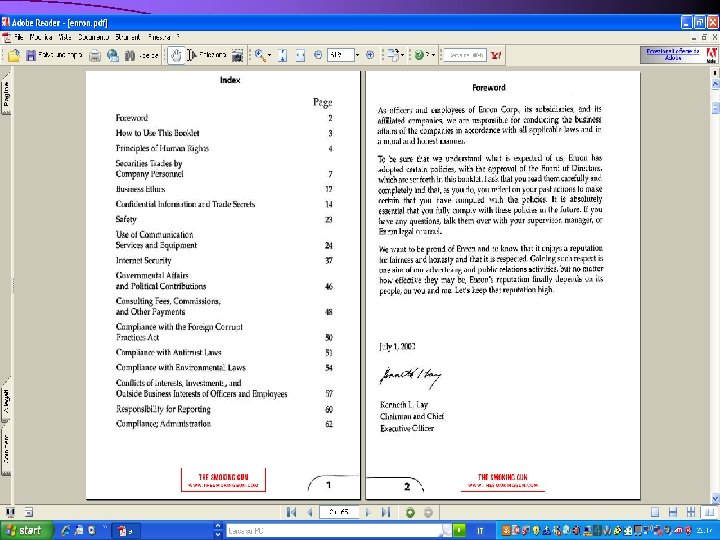Open the Pagine side panel tab
The image size is (720, 540).
pyautogui.click(x=6, y=94)
